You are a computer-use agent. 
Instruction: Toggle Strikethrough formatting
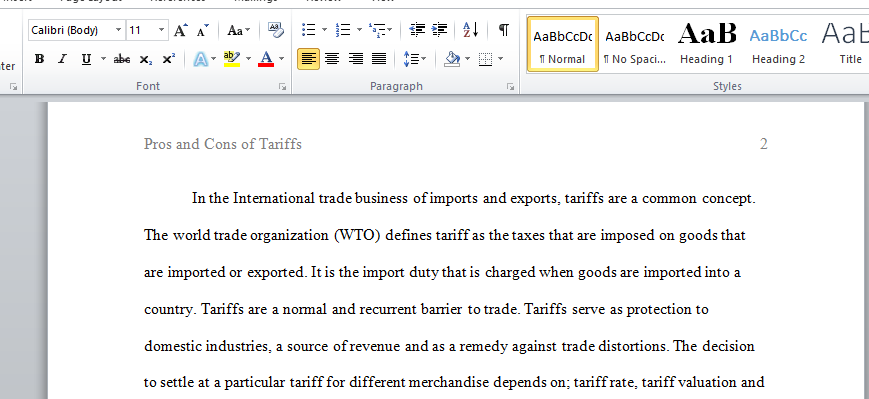click(x=121, y=59)
